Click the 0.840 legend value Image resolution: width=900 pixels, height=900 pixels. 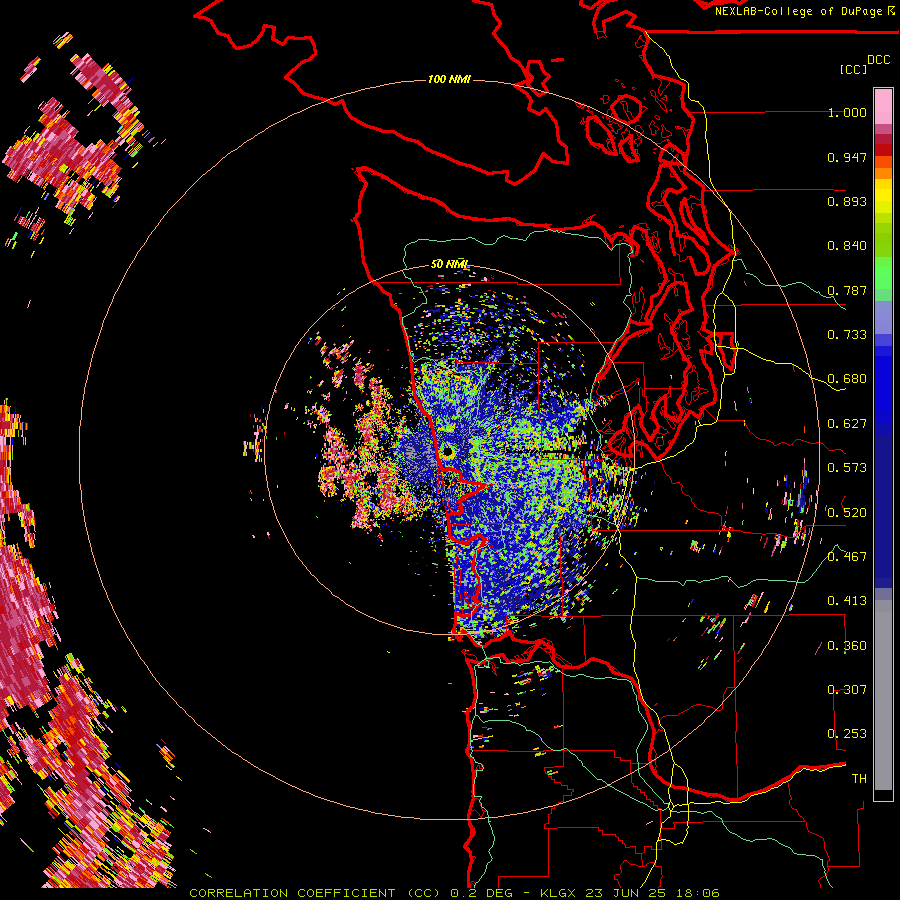pyautogui.click(x=847, y=246)
